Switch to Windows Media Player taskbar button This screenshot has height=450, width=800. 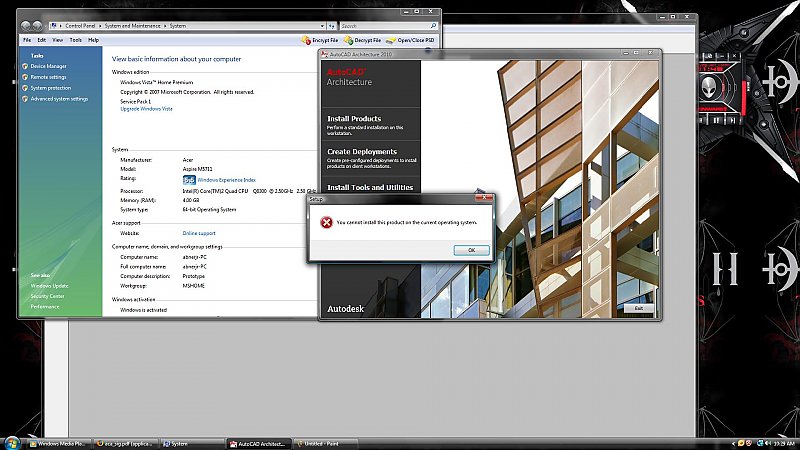[58, 444]
